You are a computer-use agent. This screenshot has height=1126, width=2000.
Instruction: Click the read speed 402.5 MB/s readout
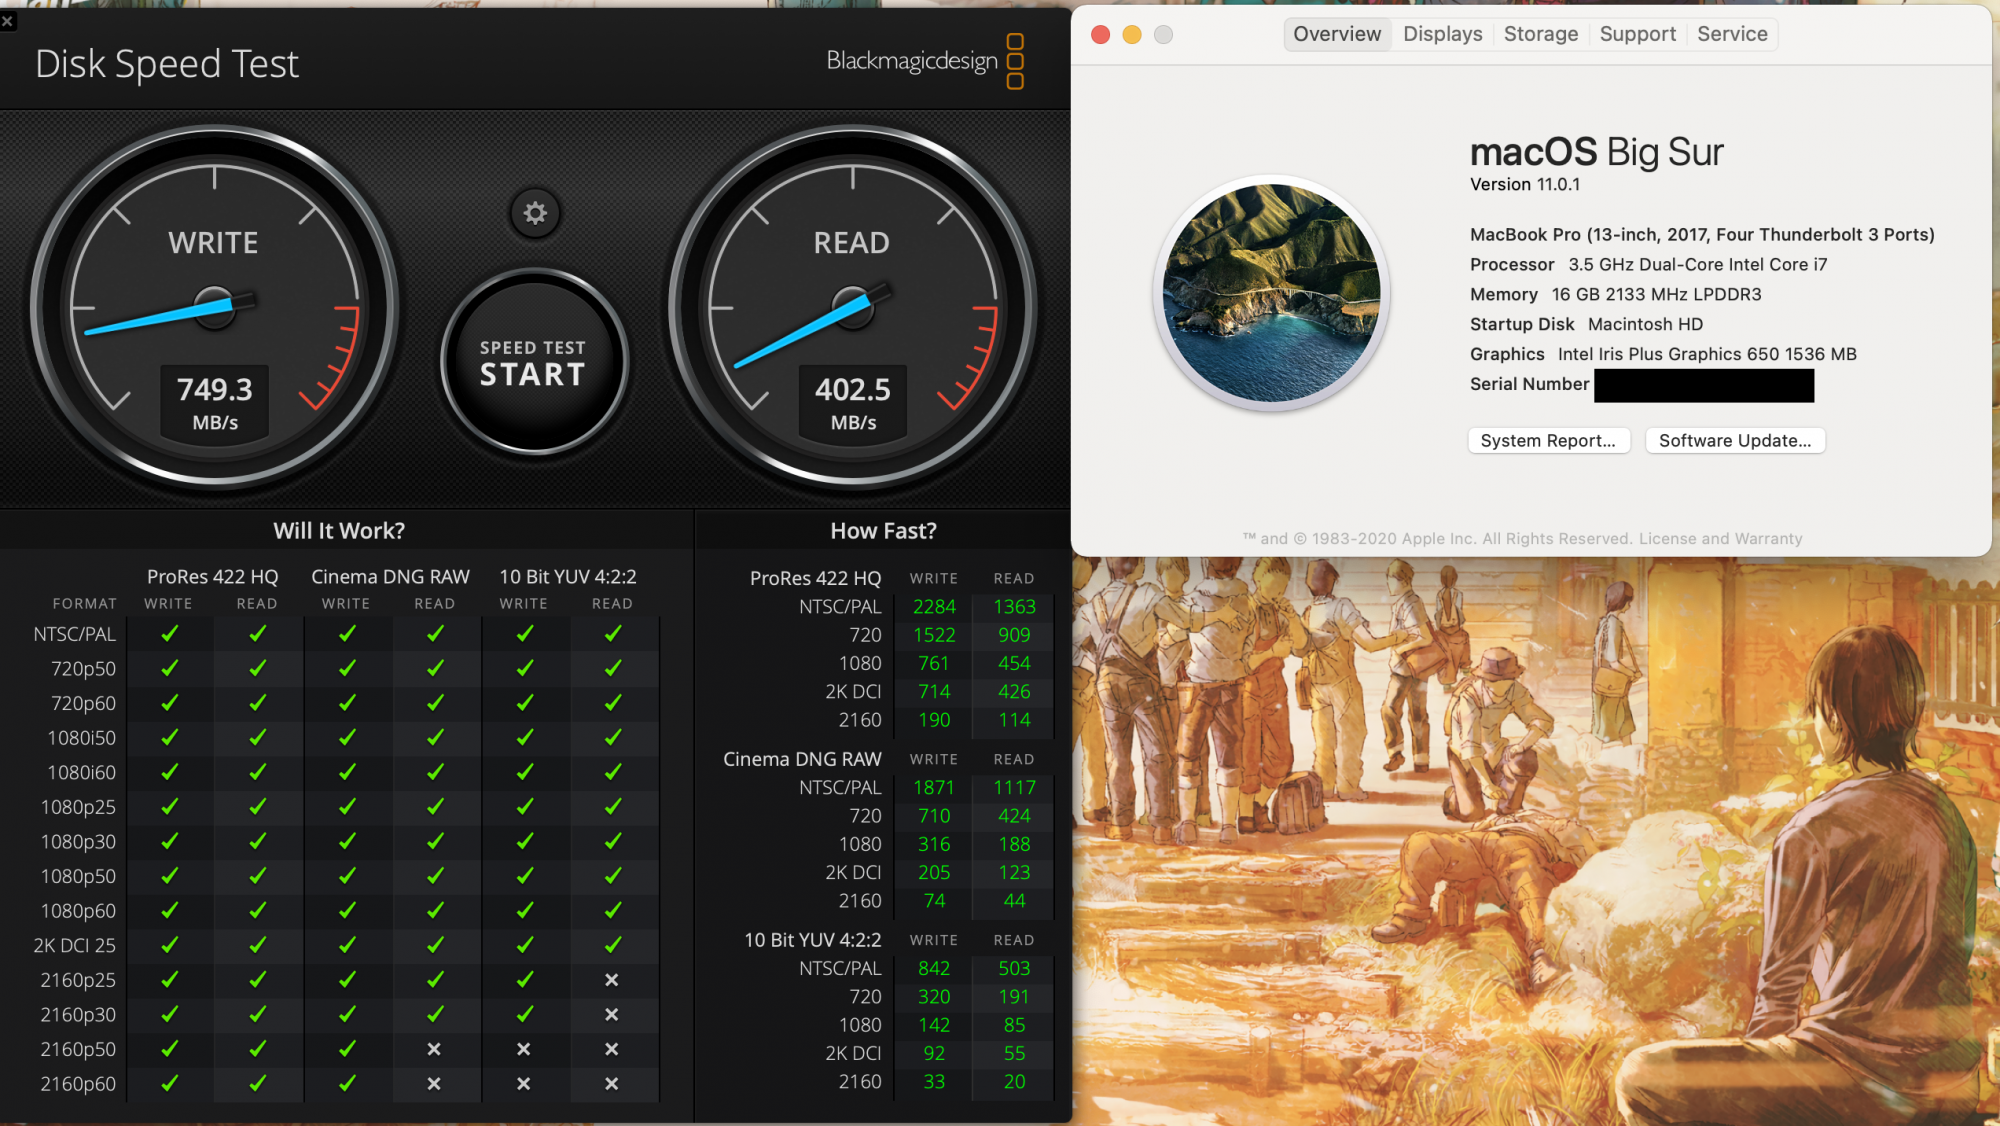pos(853,402)
